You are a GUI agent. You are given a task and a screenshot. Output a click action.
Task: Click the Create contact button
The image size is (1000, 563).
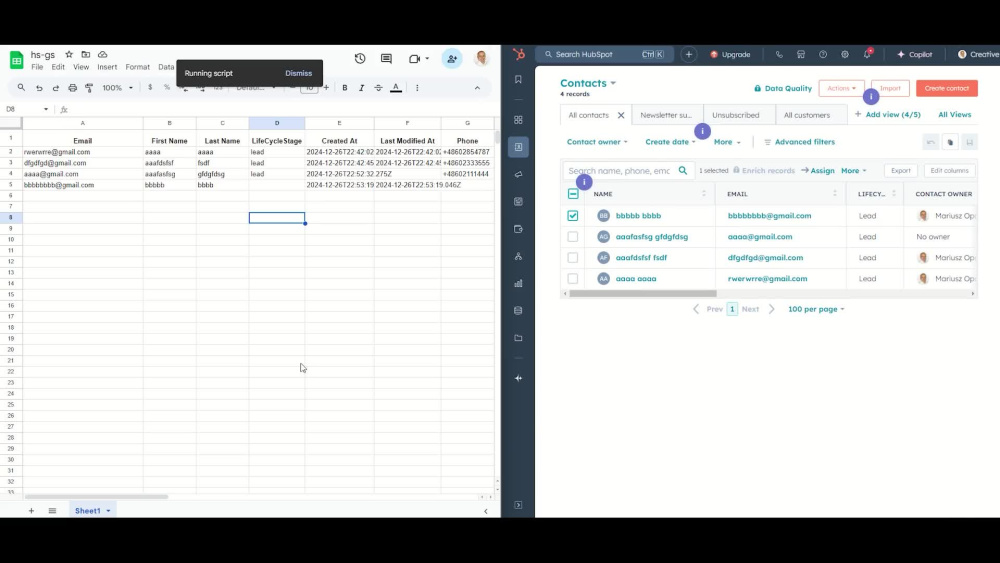click(x=946, y=89)
